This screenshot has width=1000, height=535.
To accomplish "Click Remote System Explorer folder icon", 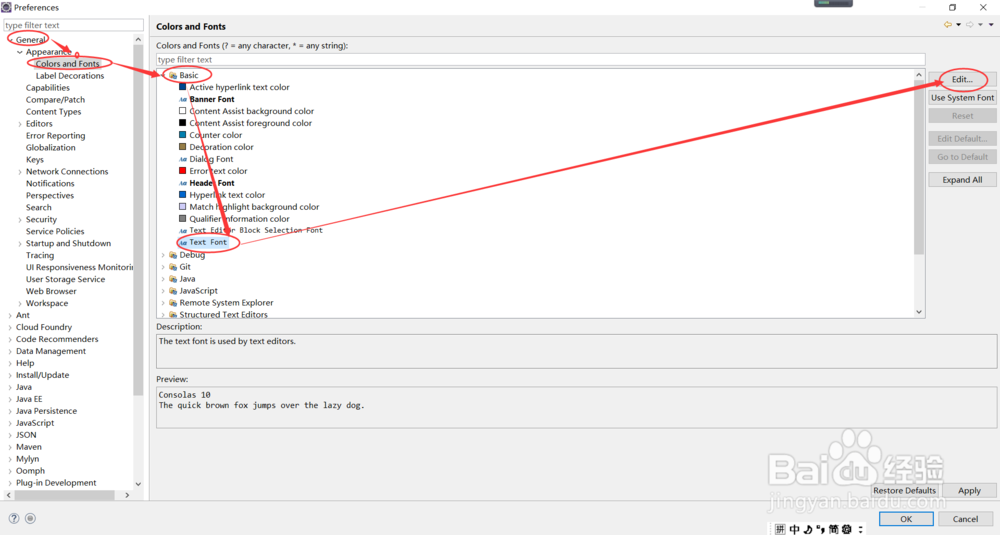I will [173, 303].
